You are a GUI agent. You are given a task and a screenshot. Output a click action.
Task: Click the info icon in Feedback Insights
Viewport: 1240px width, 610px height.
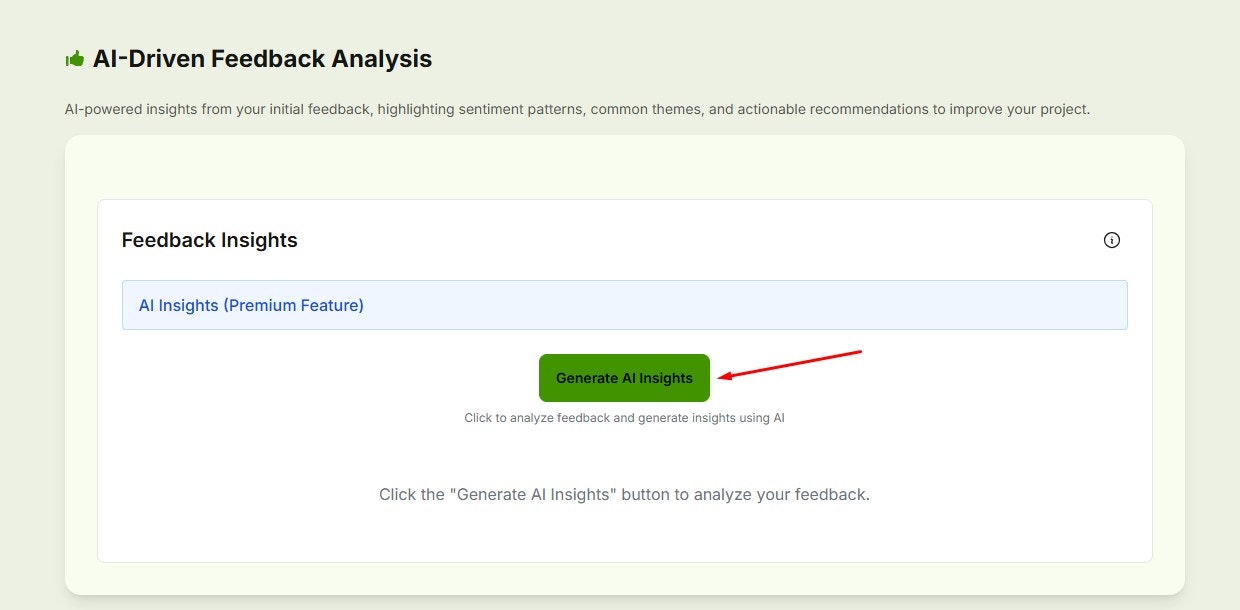pyautogui.click(x=1111, y=240)
